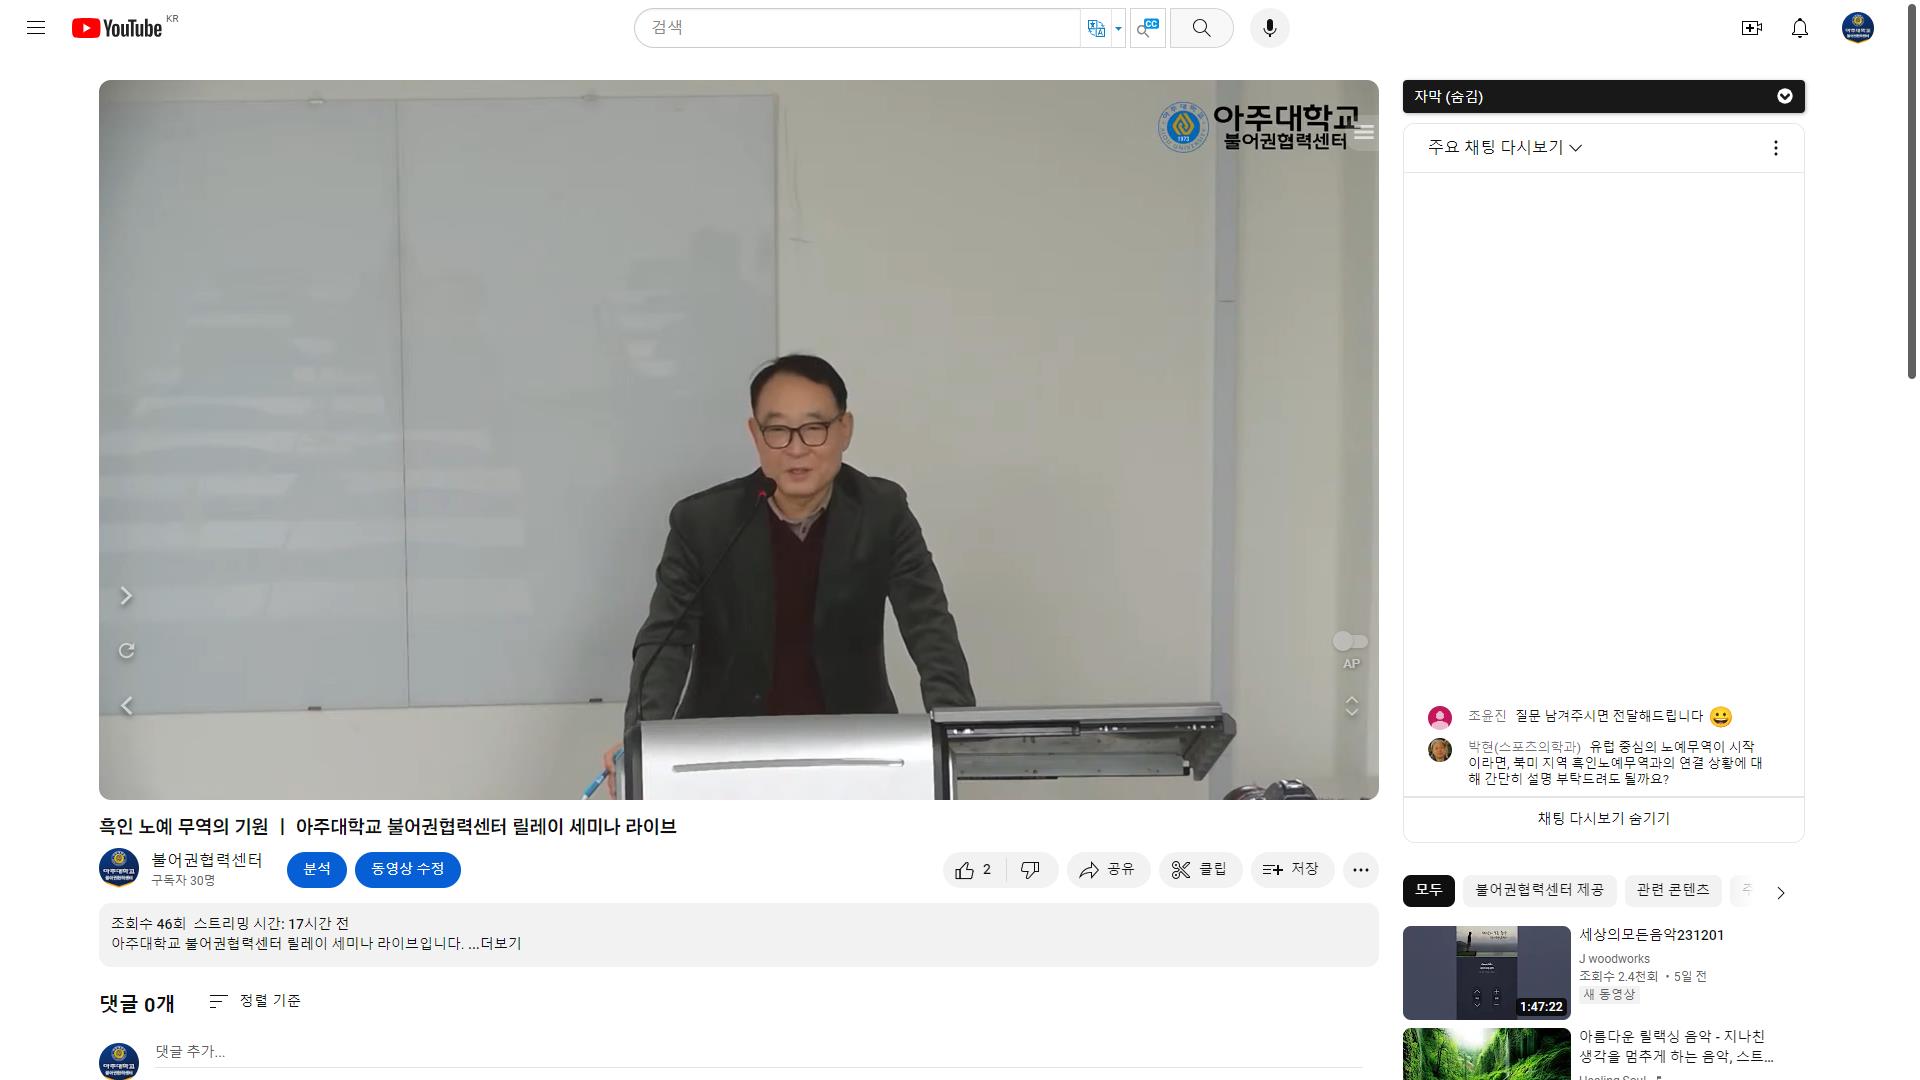Click the reload overlay icon on video
This screenshot has height=1080, width=1920.
[126, 651]
